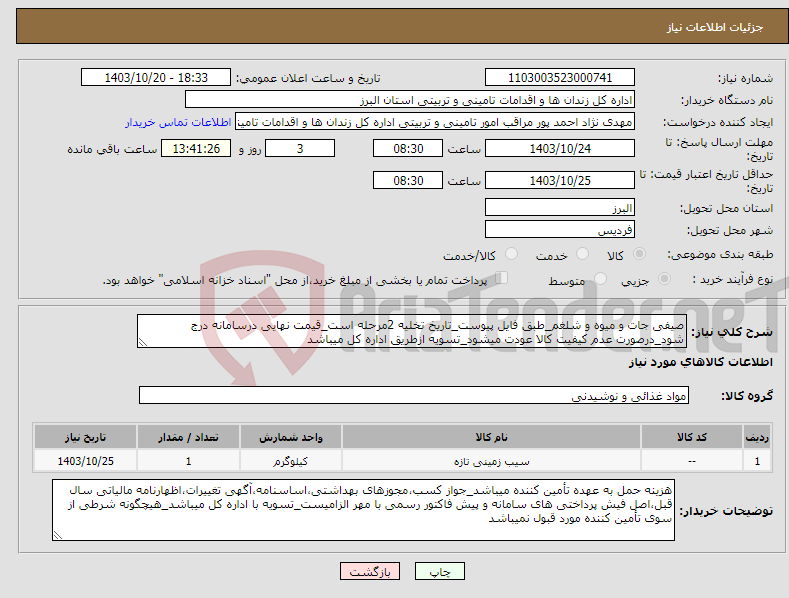Image resolution: width=789 pixels, height=598 pixels.
Task: Click the resize handle of the general description box
Action: click(143, 343)
